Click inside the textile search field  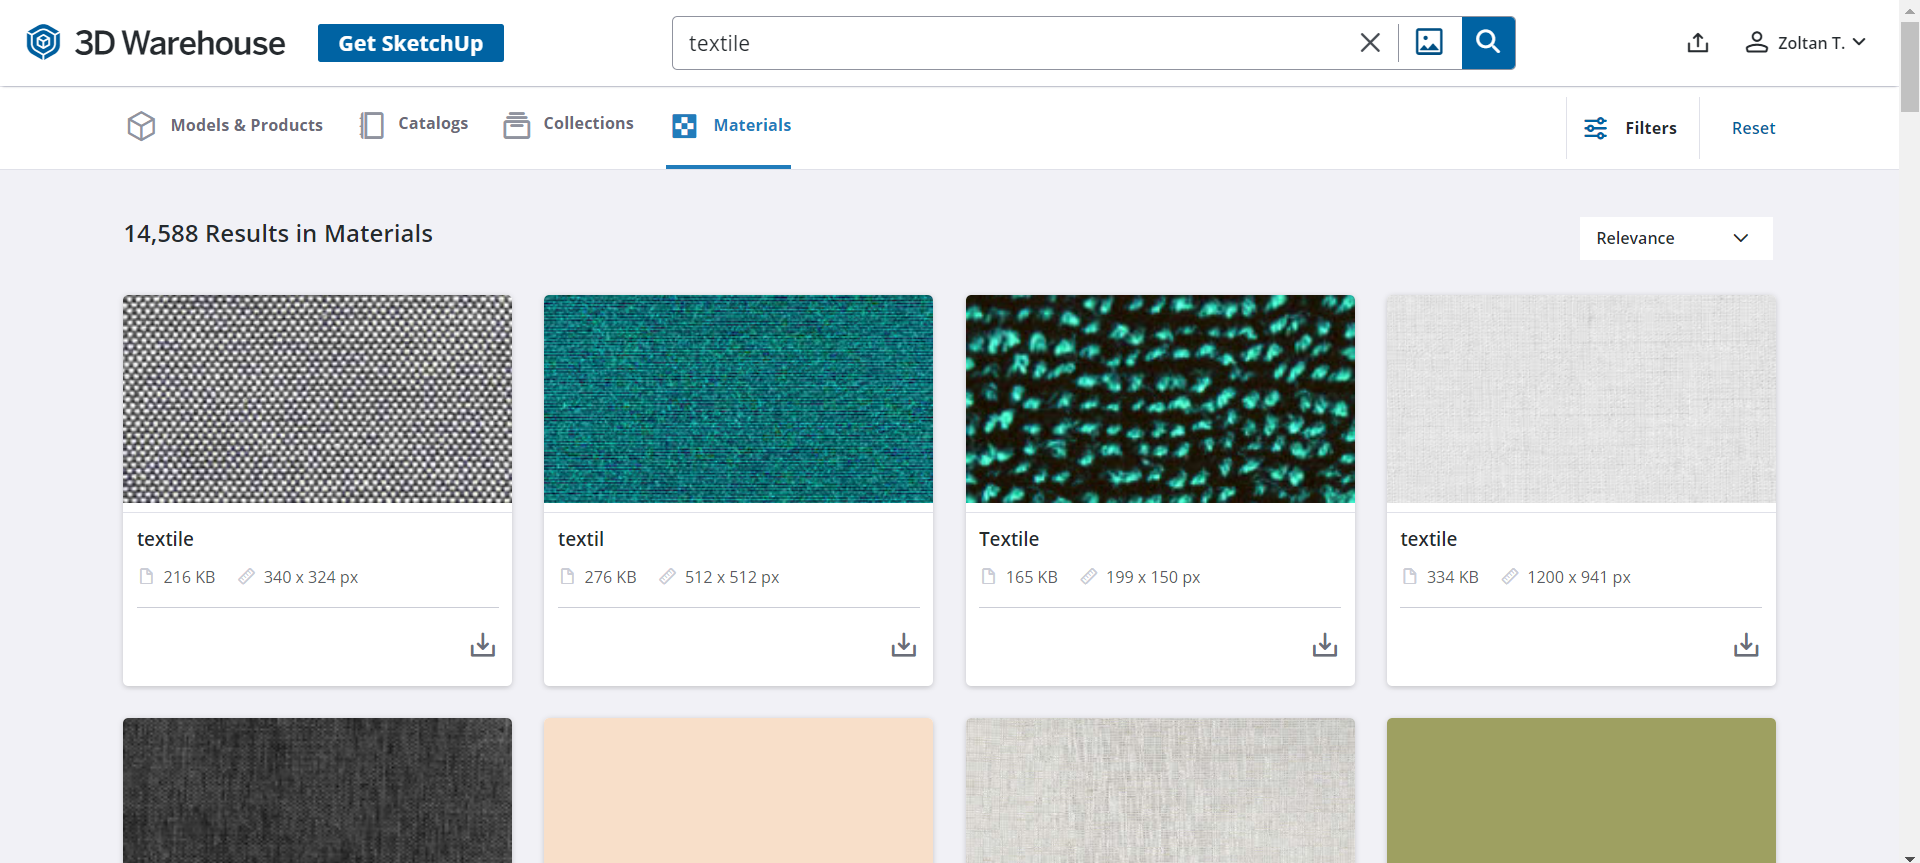click(1010, 43)
